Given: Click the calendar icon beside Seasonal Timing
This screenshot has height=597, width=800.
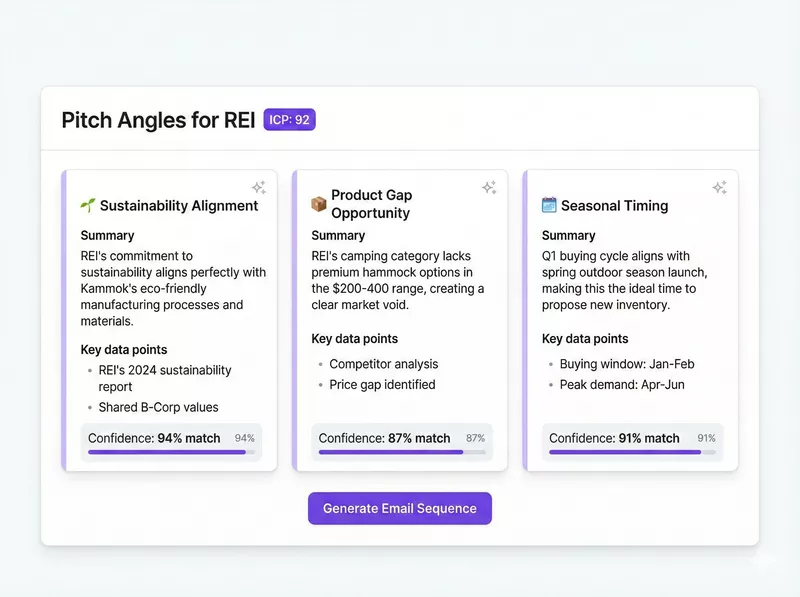Looking at the screenshot, I should coord(549,205).
